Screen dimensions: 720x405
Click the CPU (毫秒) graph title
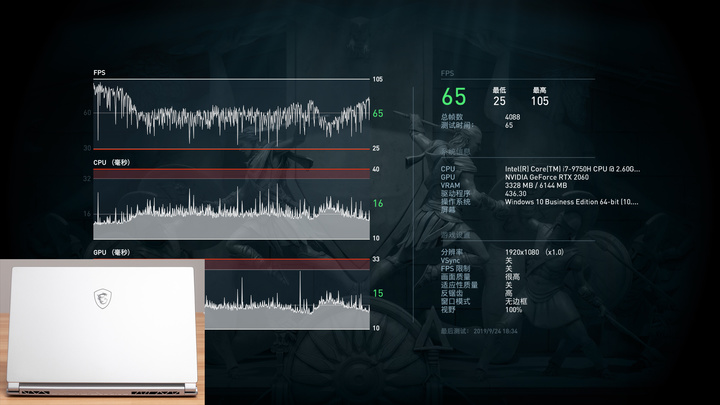(x=112, y=163)
